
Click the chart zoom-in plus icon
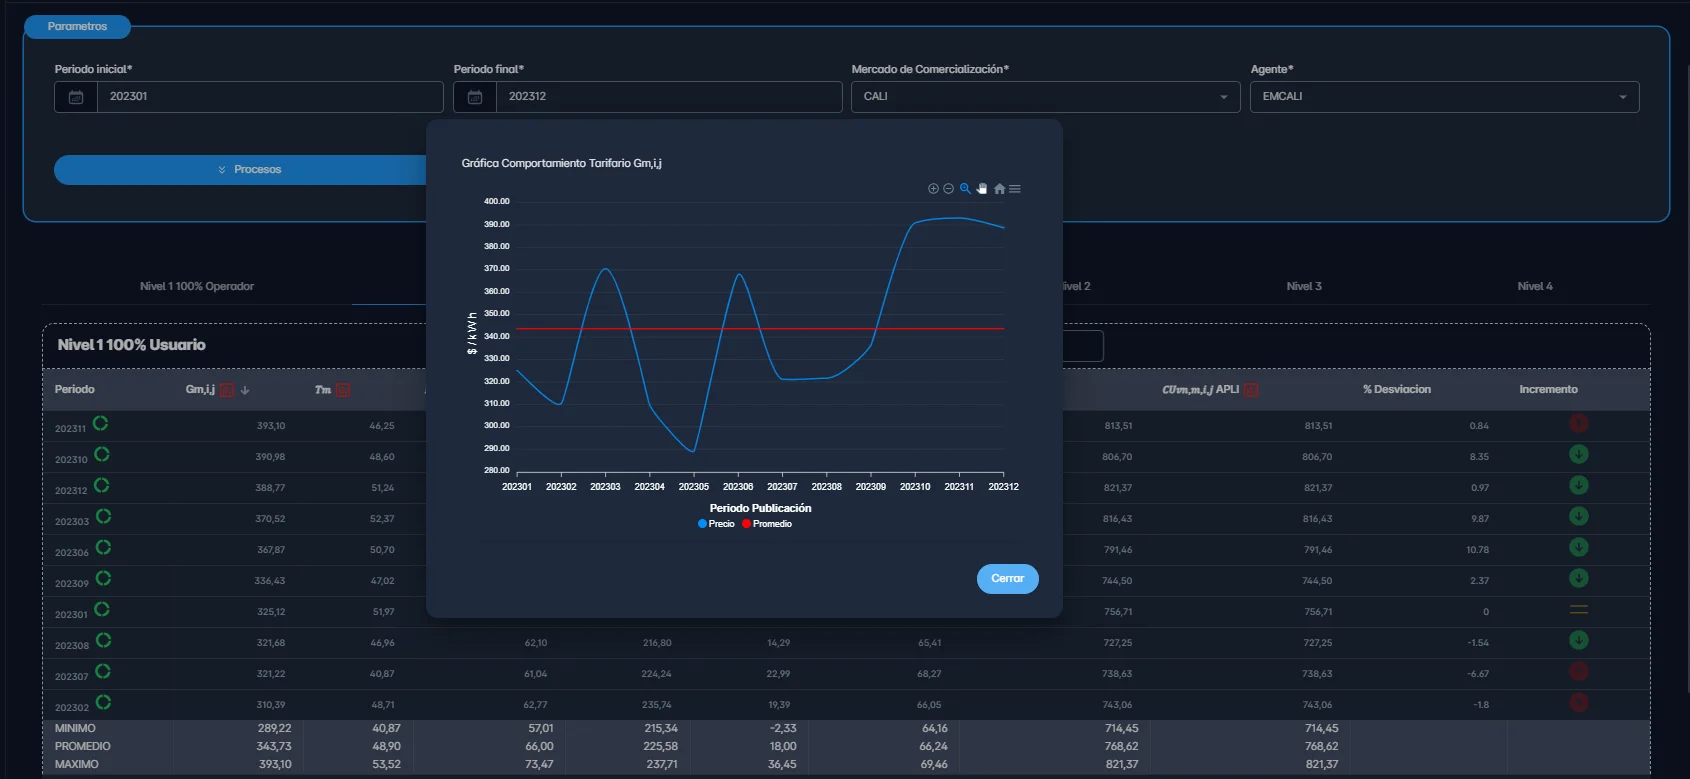933,189
